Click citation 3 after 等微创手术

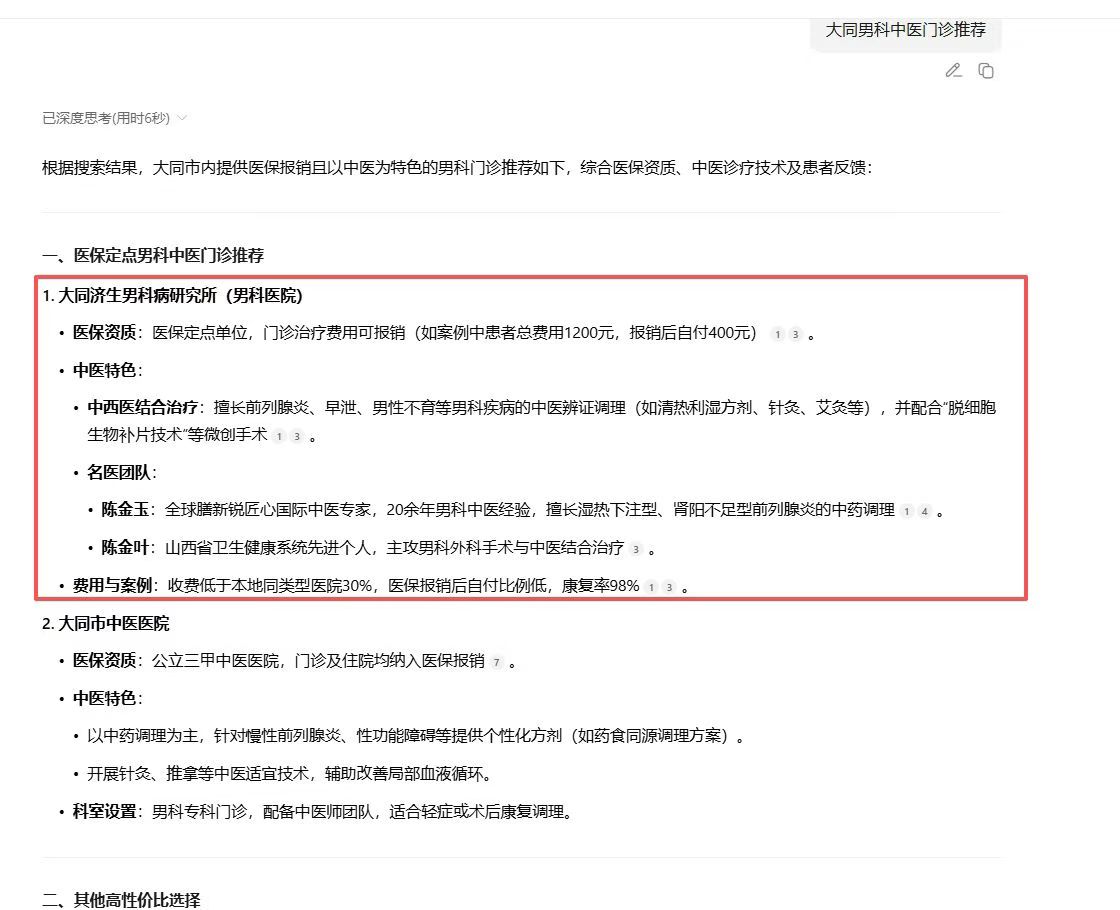(x=296, y=436)
